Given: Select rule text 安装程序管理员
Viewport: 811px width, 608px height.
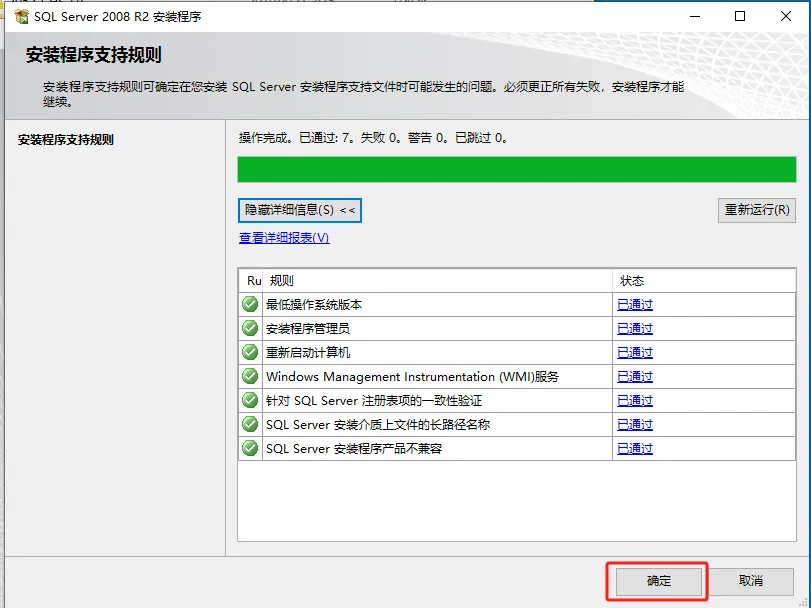Looking at the screenshot, I should tap(308, 328).
